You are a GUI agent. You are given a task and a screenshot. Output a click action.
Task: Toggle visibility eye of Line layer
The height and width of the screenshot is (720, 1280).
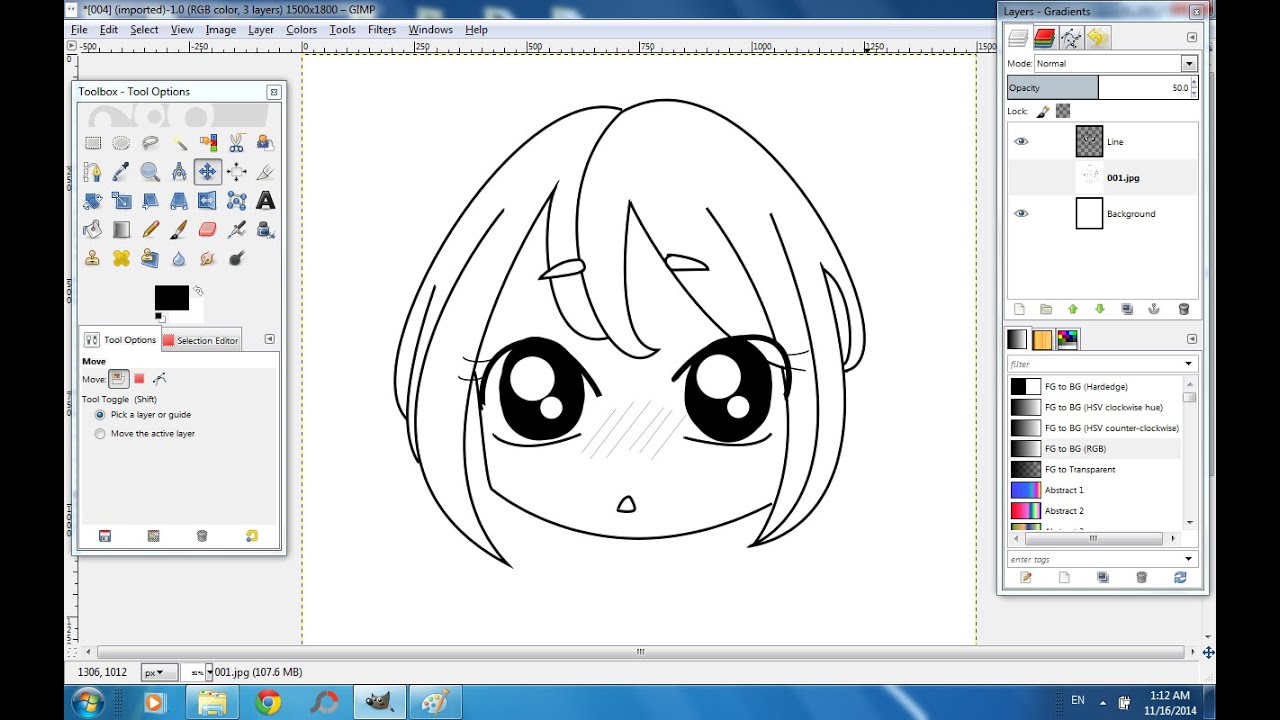click(1021, 142)
